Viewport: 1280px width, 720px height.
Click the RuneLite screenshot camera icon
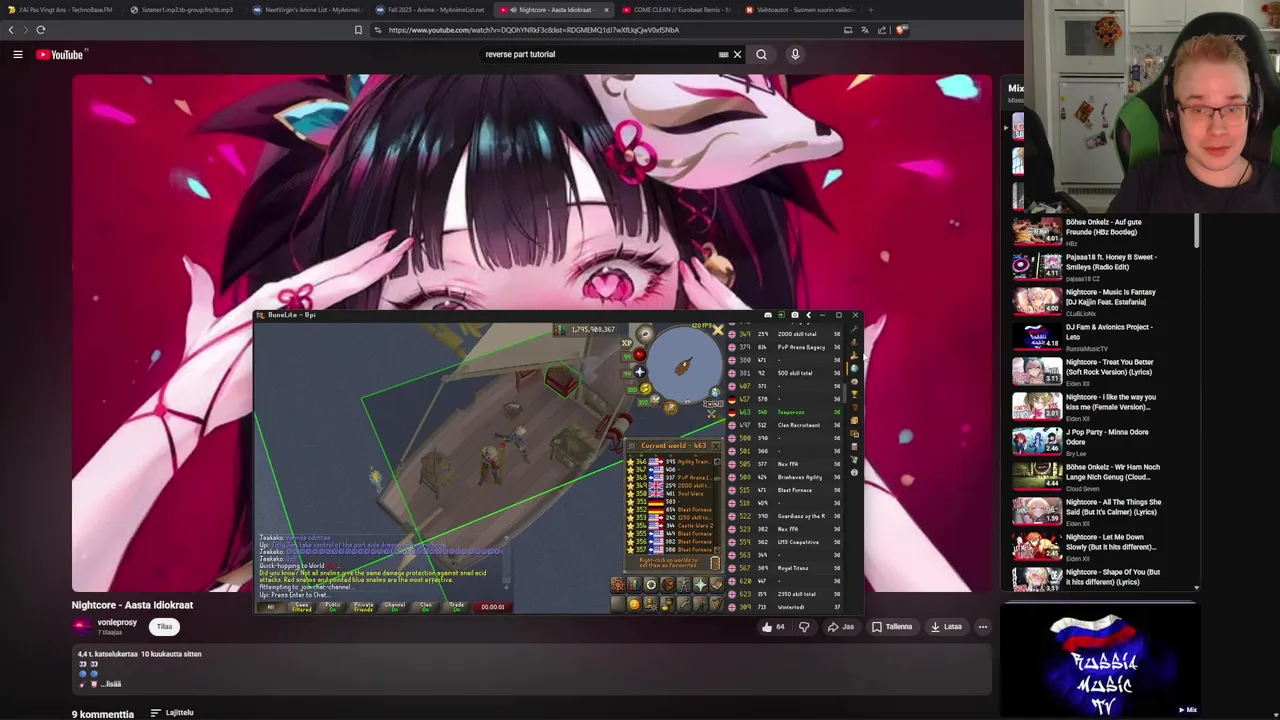(x=795, y=315)
